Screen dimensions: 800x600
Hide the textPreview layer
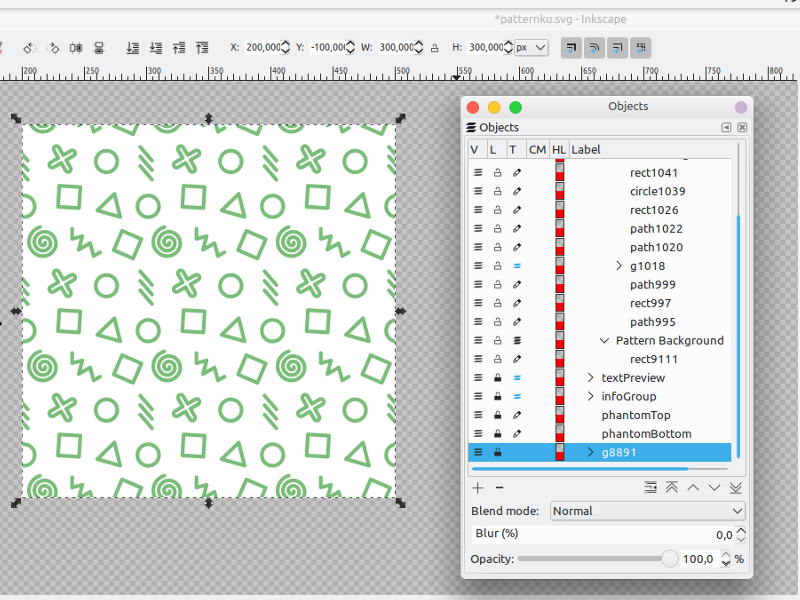point(478,377)
